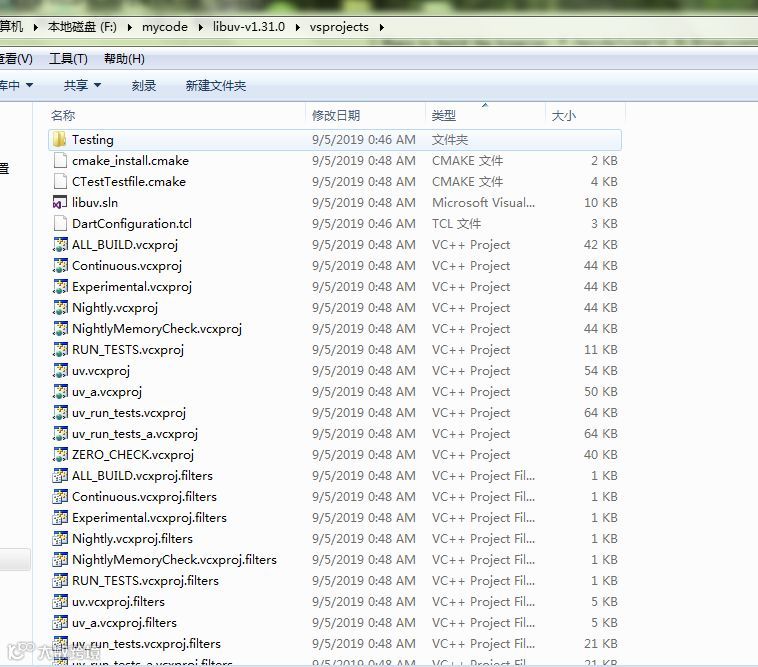Click the Experimental.vcxproj project icon
758x667 pixels.
click(x=60, y=287)
